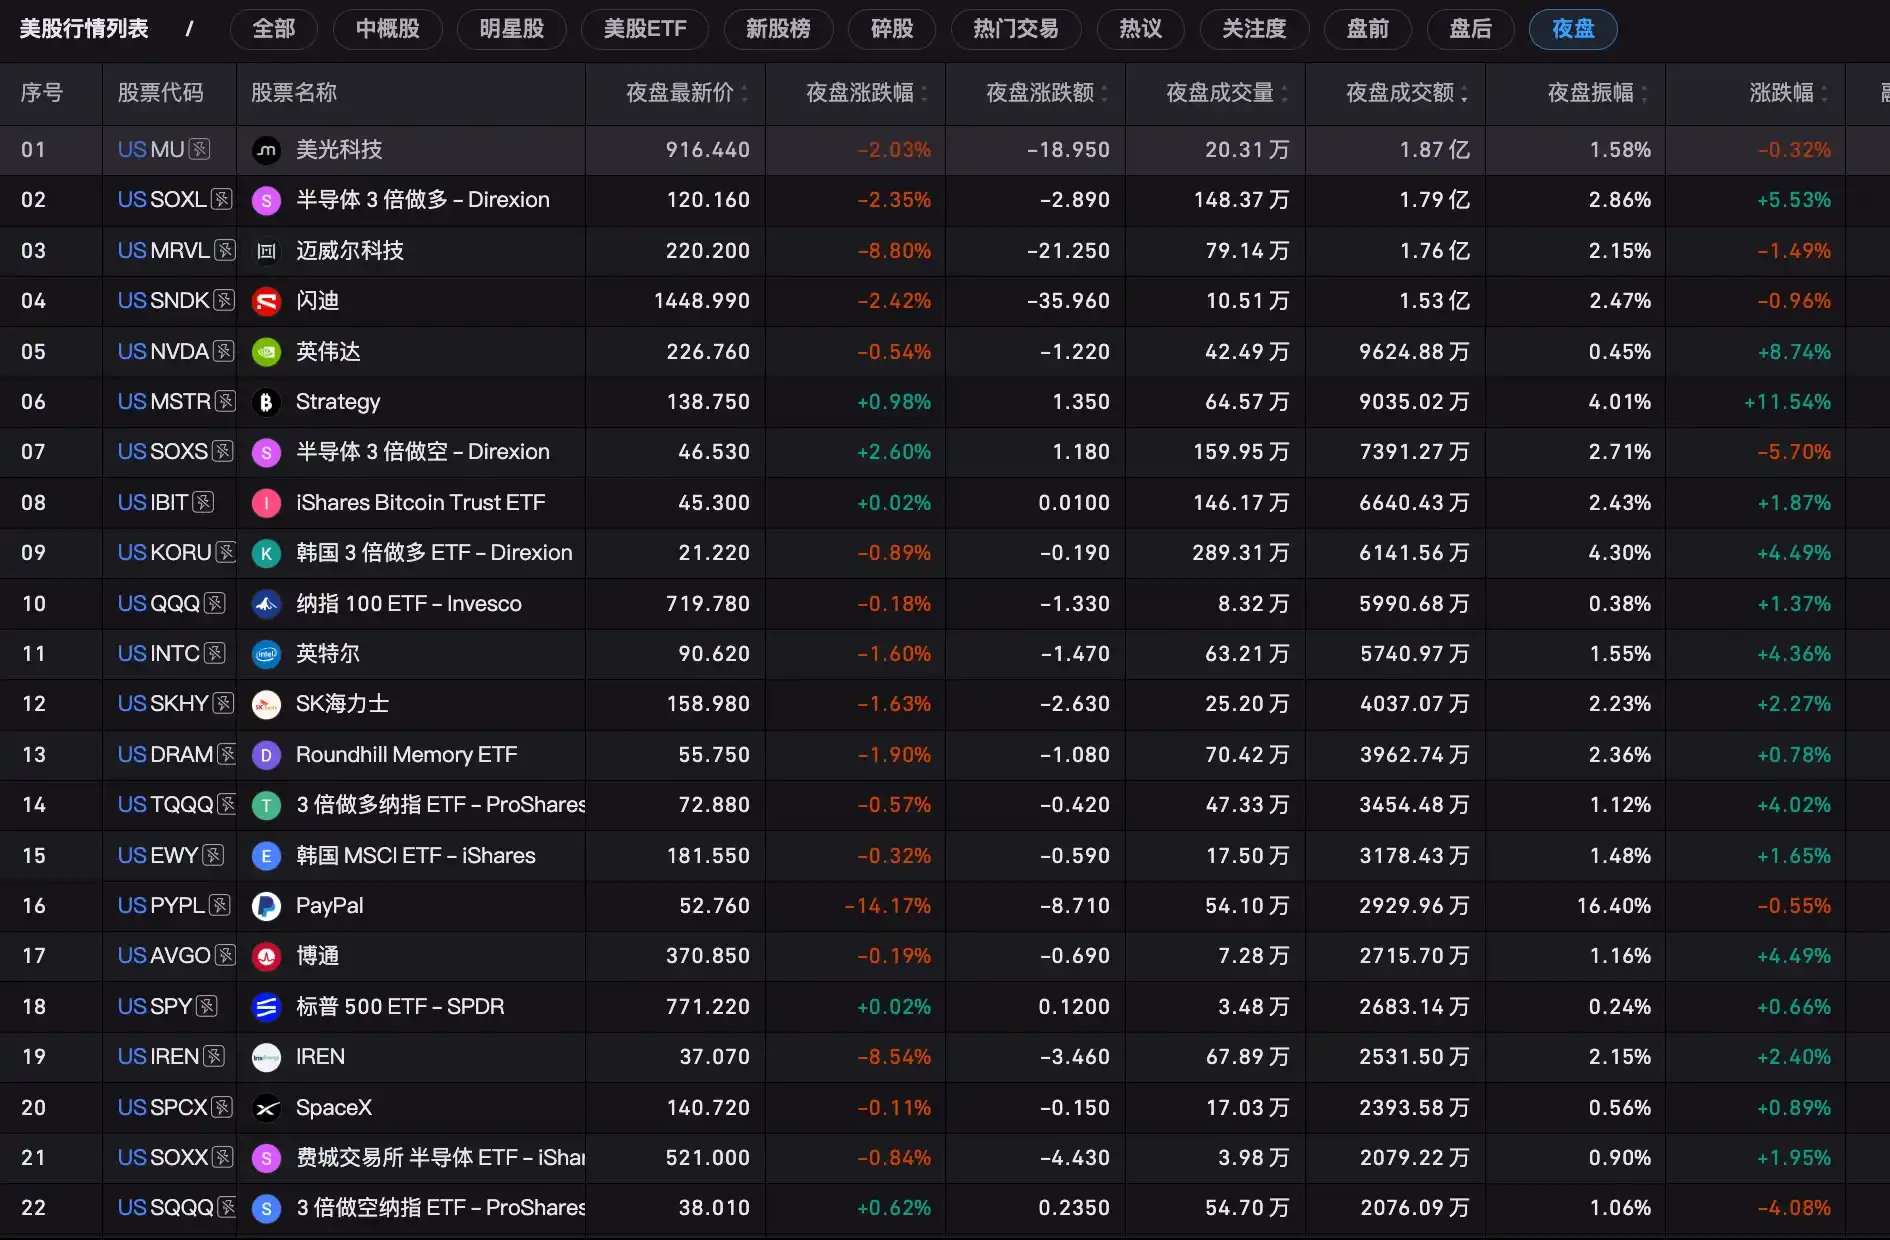
Task: Sort by 夜盘成交额 column arrows
Action: [x=1464, y=93]
